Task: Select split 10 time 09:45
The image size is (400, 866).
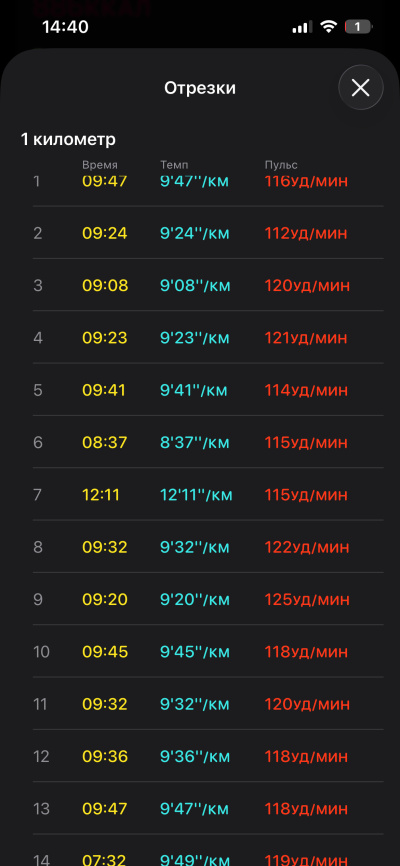Action: point(105,652)
